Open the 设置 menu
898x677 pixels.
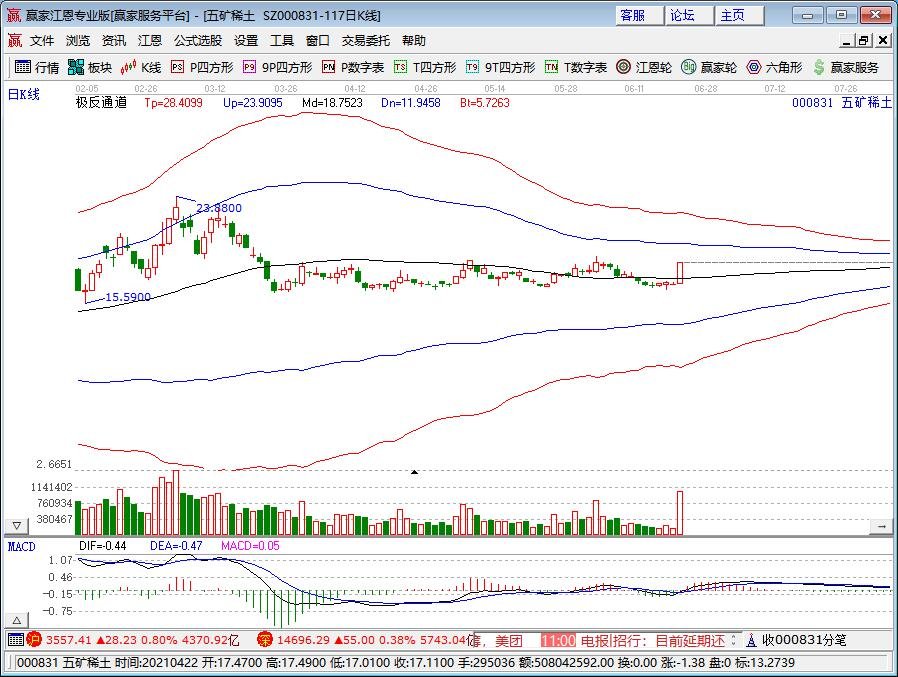coord(246,41)
